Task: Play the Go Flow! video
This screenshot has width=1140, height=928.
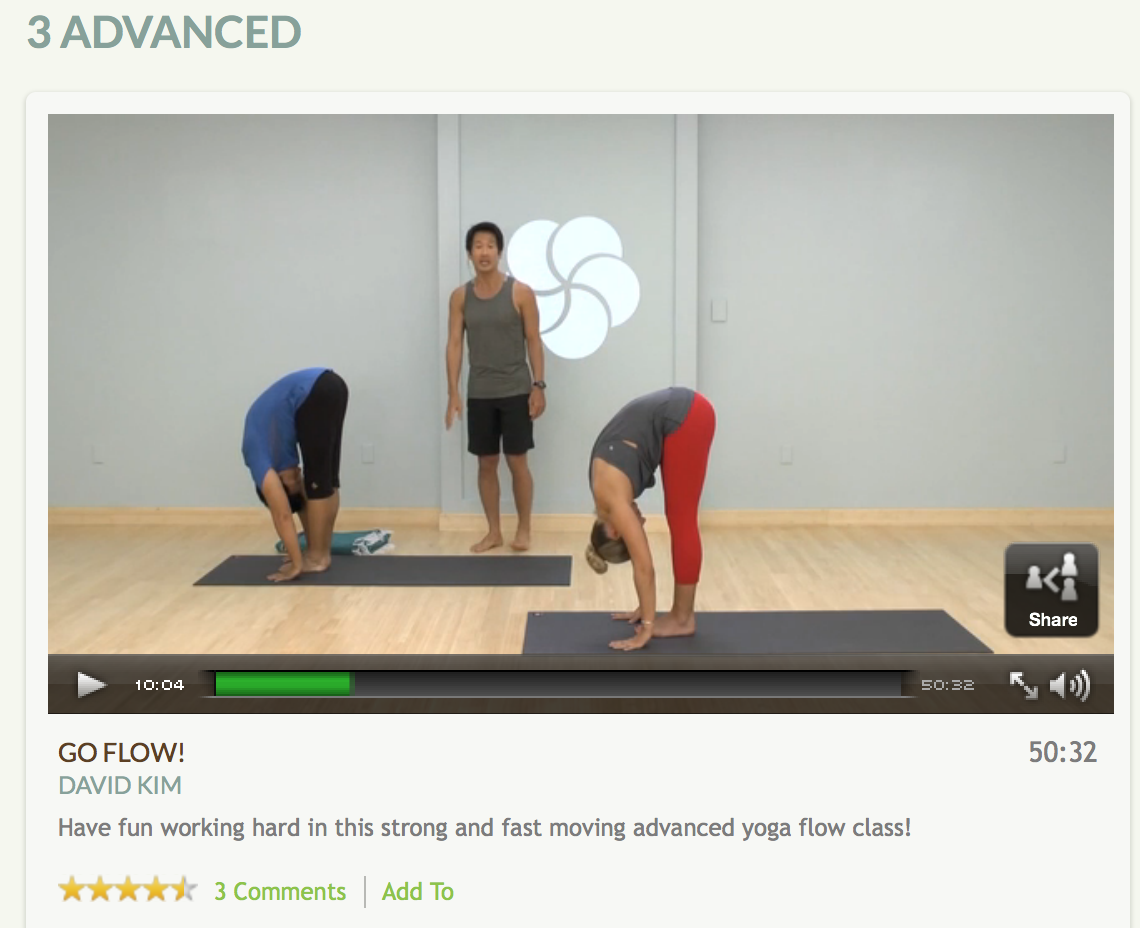Action: click(91, 685)
